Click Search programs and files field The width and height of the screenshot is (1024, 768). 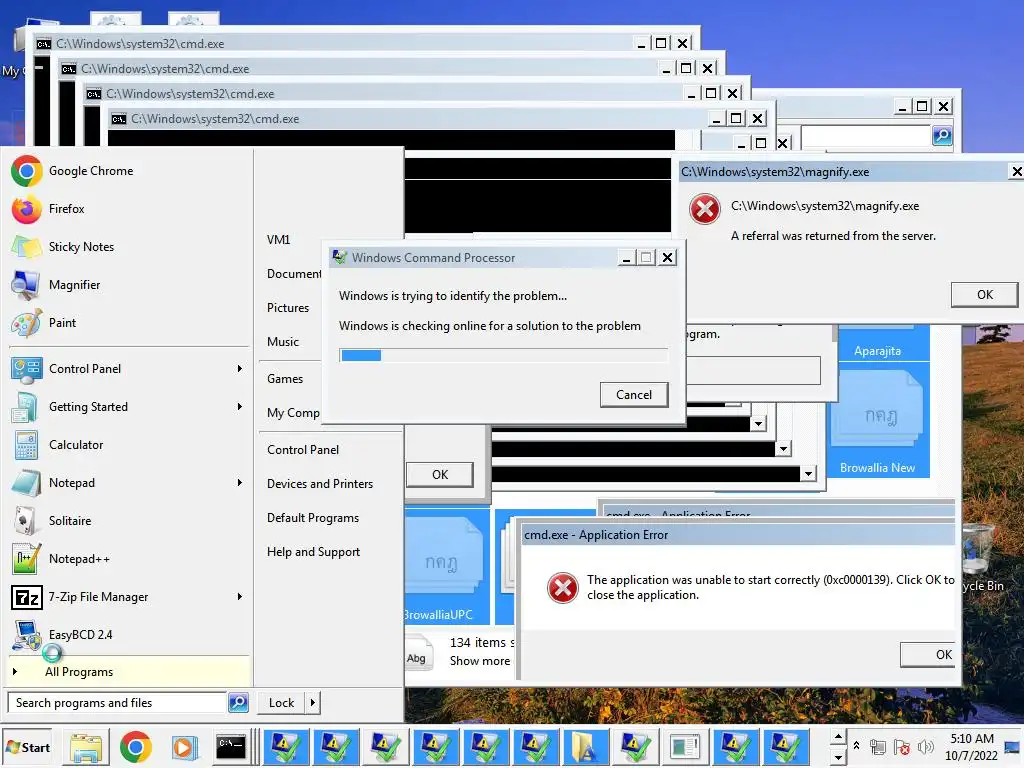pyautogui.click(x=118, y=703)
